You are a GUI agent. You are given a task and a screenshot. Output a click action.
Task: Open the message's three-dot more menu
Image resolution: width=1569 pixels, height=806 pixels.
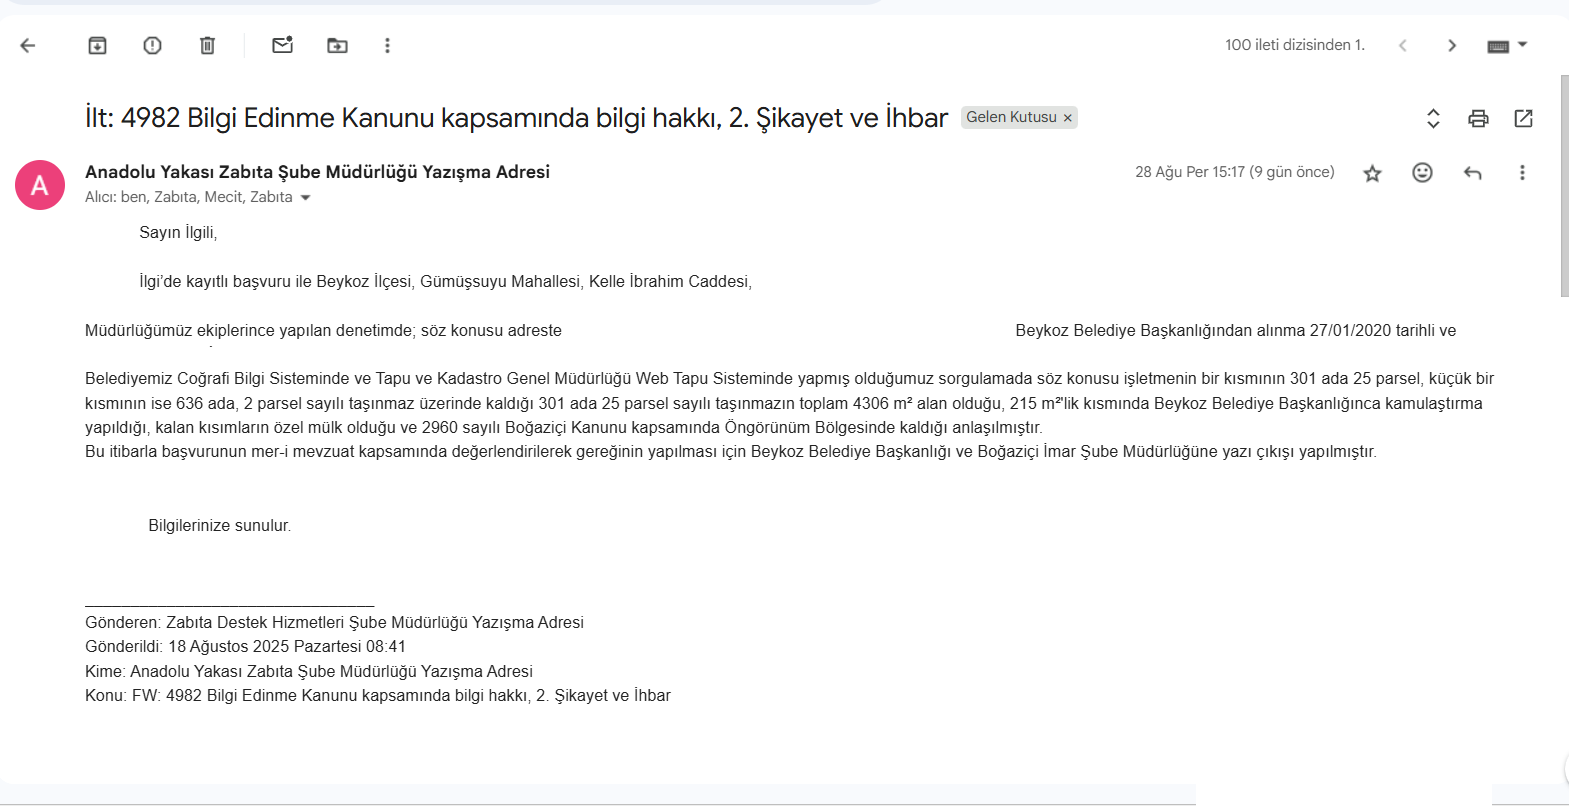(x=1522, y=173)
